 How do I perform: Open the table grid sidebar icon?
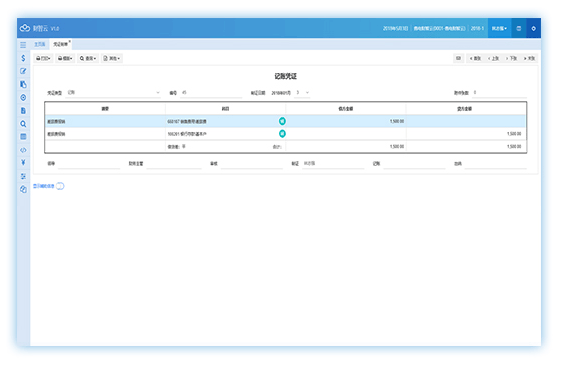click(x=23, y=137)
